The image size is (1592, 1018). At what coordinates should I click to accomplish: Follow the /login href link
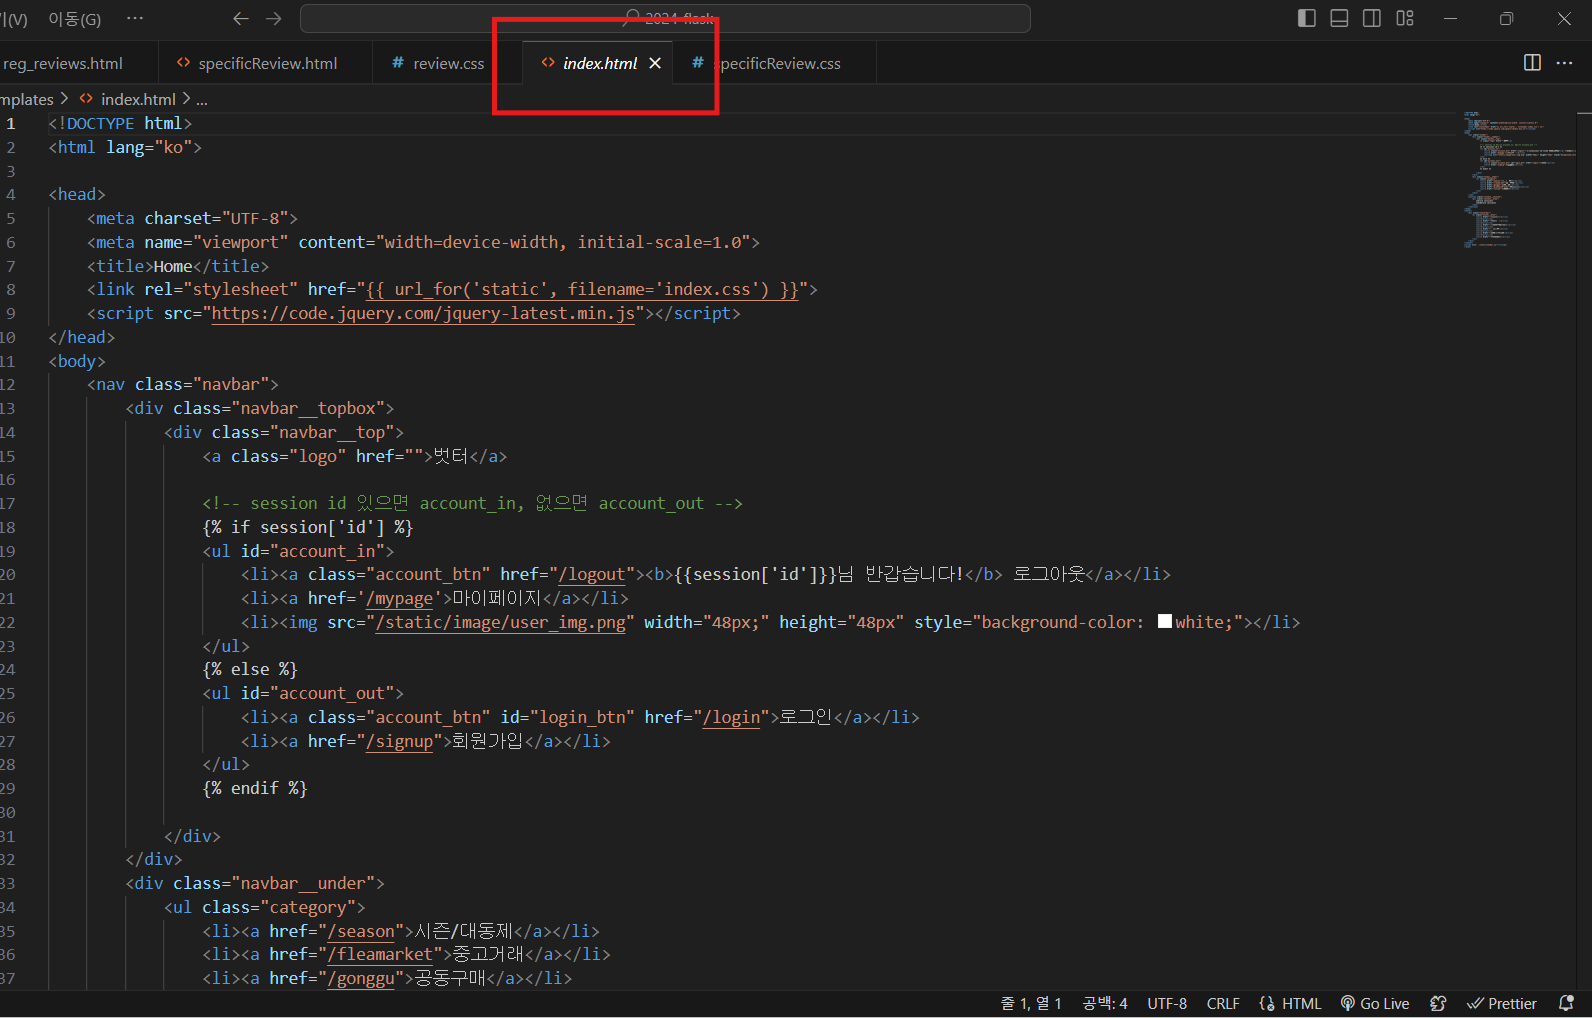point(731,717)
